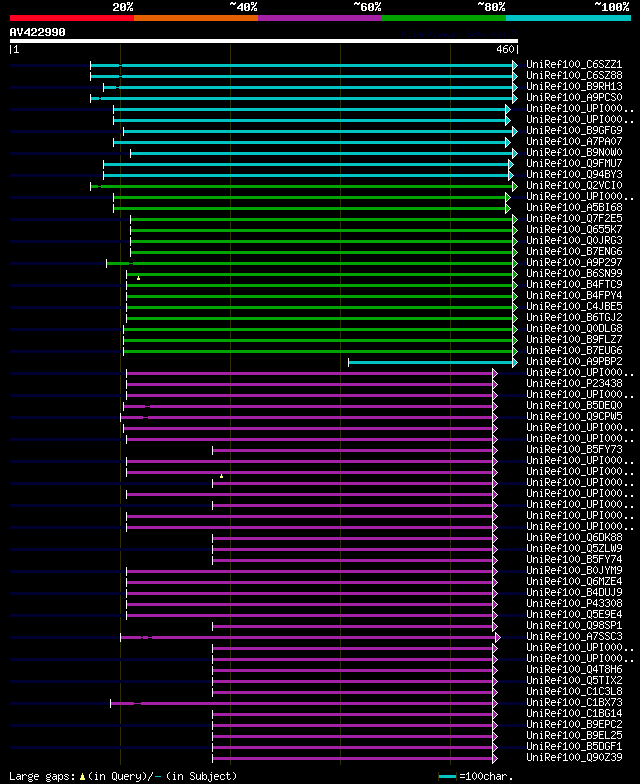Open hit UniRef100_A7PA07
Viewport: 640px width, 784px height.
[574, 142]
